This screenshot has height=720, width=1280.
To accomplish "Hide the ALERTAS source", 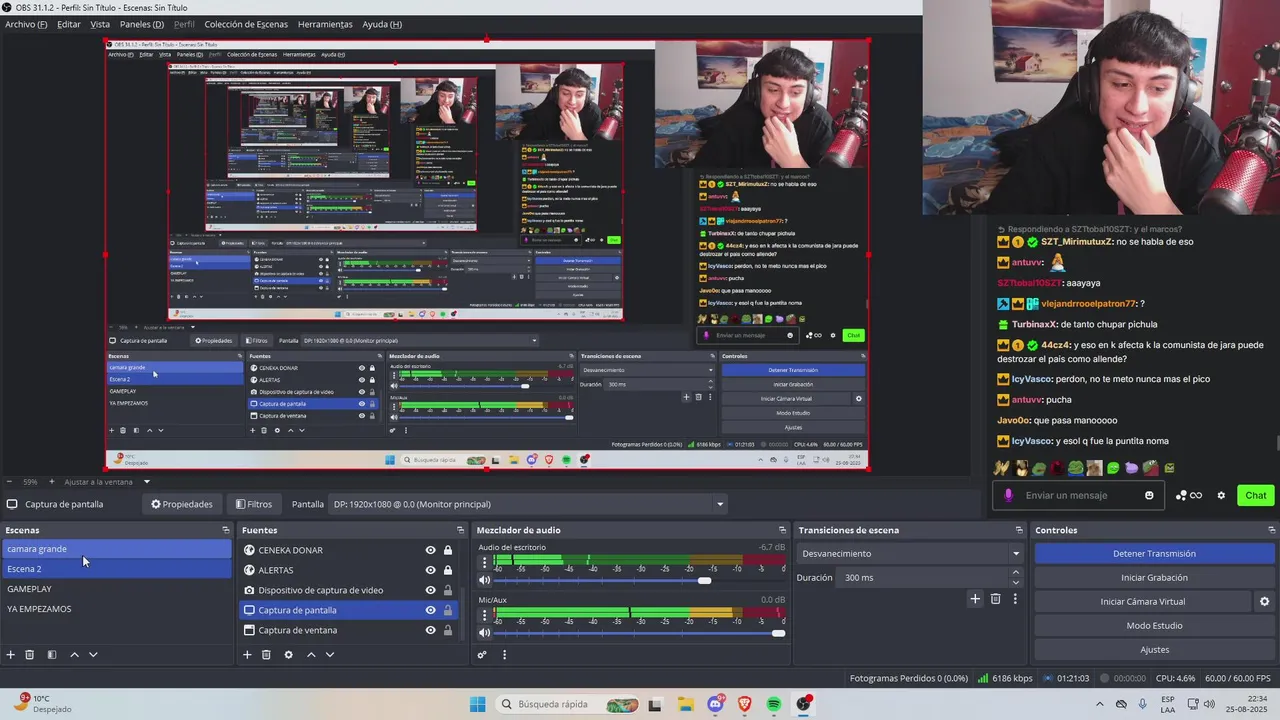I will 431,570.
